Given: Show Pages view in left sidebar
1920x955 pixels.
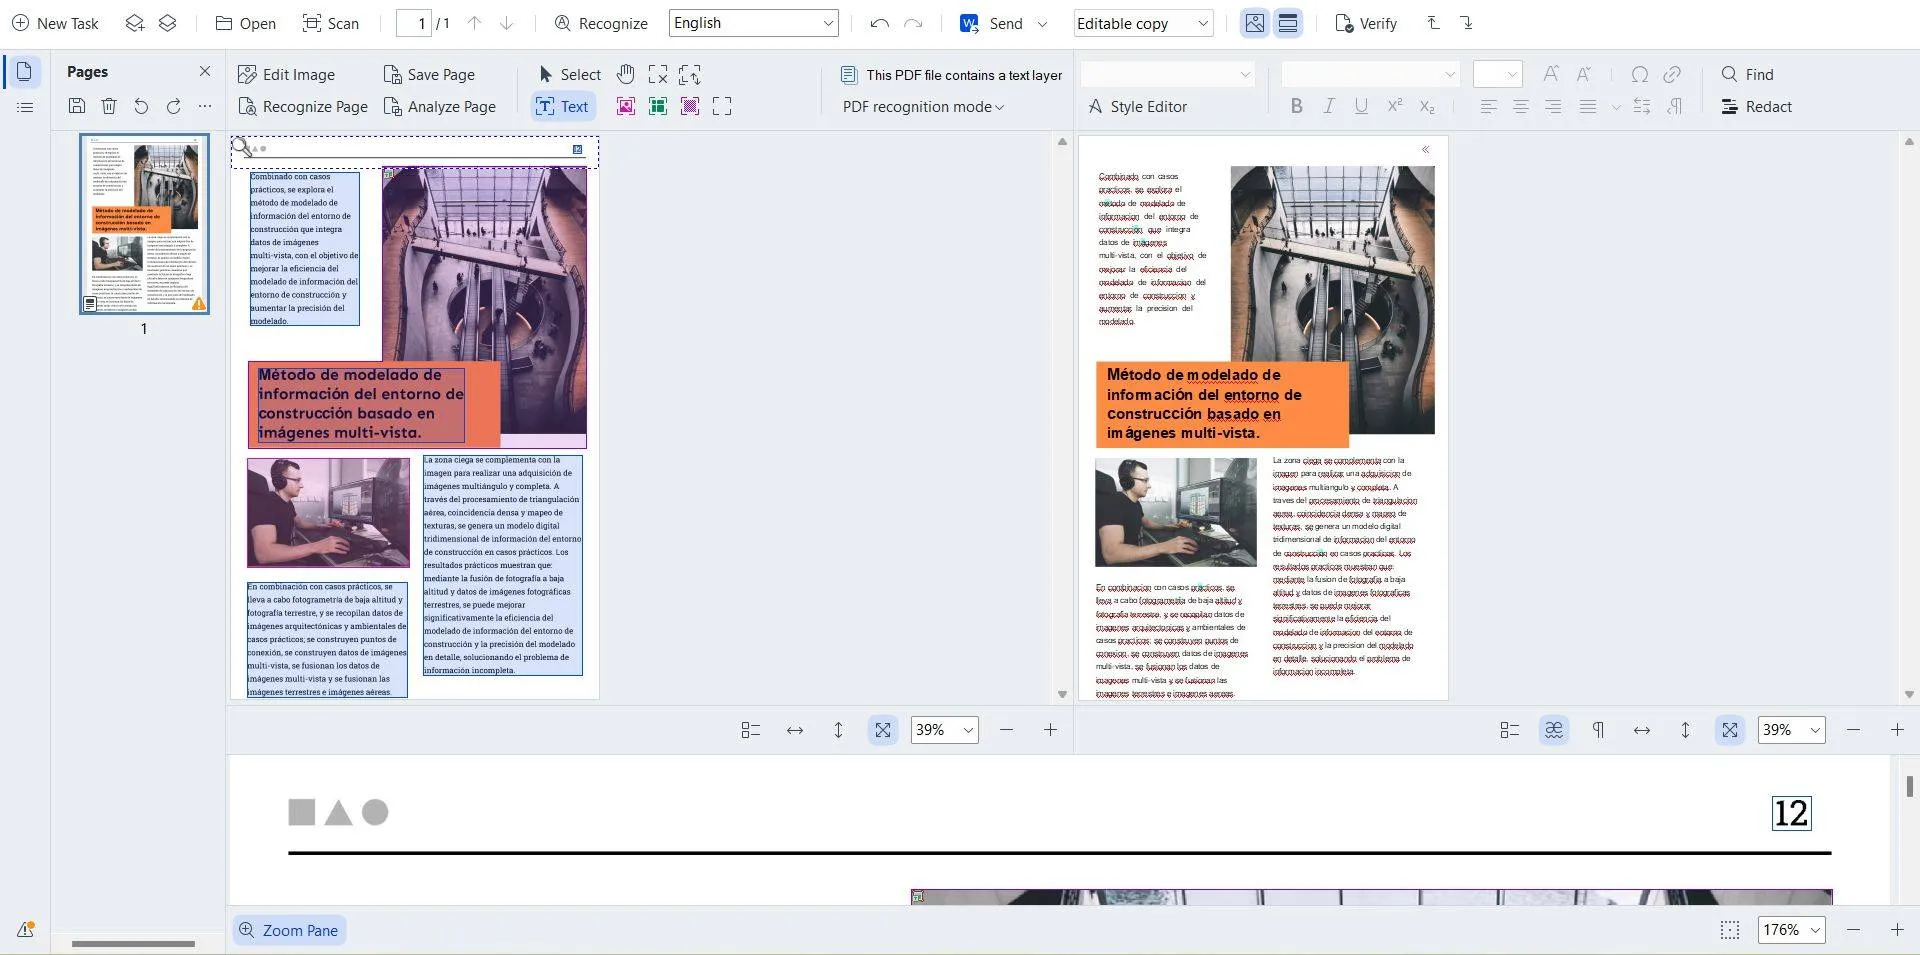Looking at the screenshot, I should 25,71.
